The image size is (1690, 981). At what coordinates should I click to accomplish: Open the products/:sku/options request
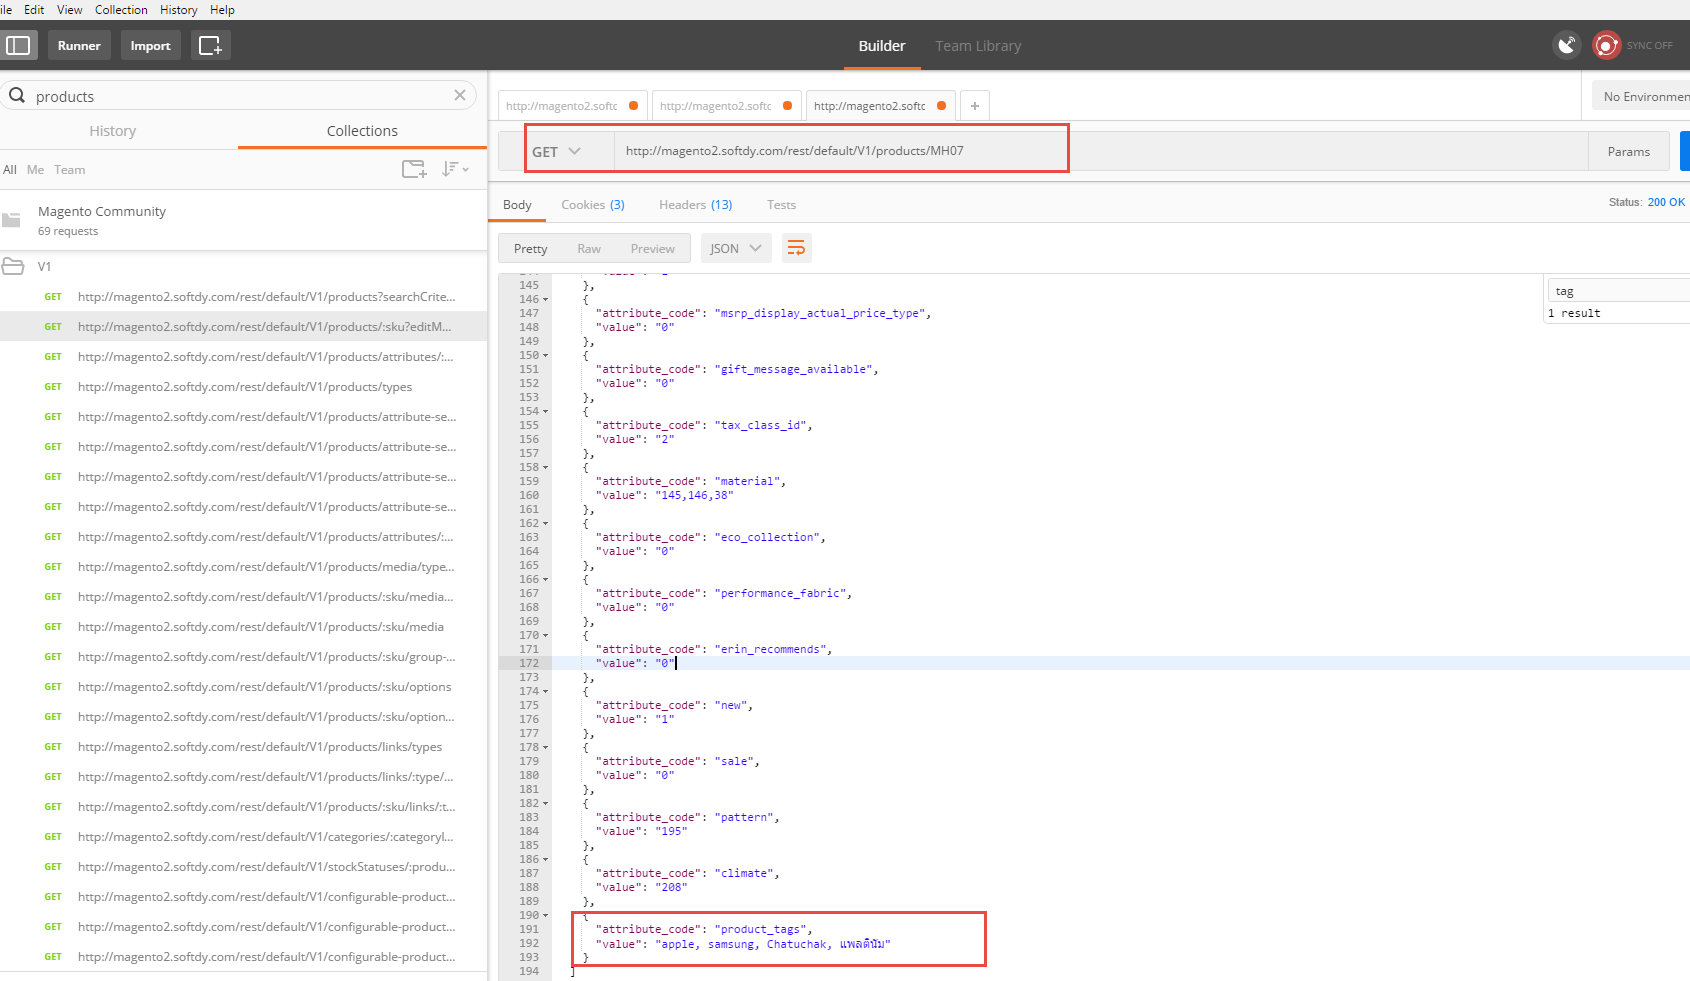pos(243,686)
